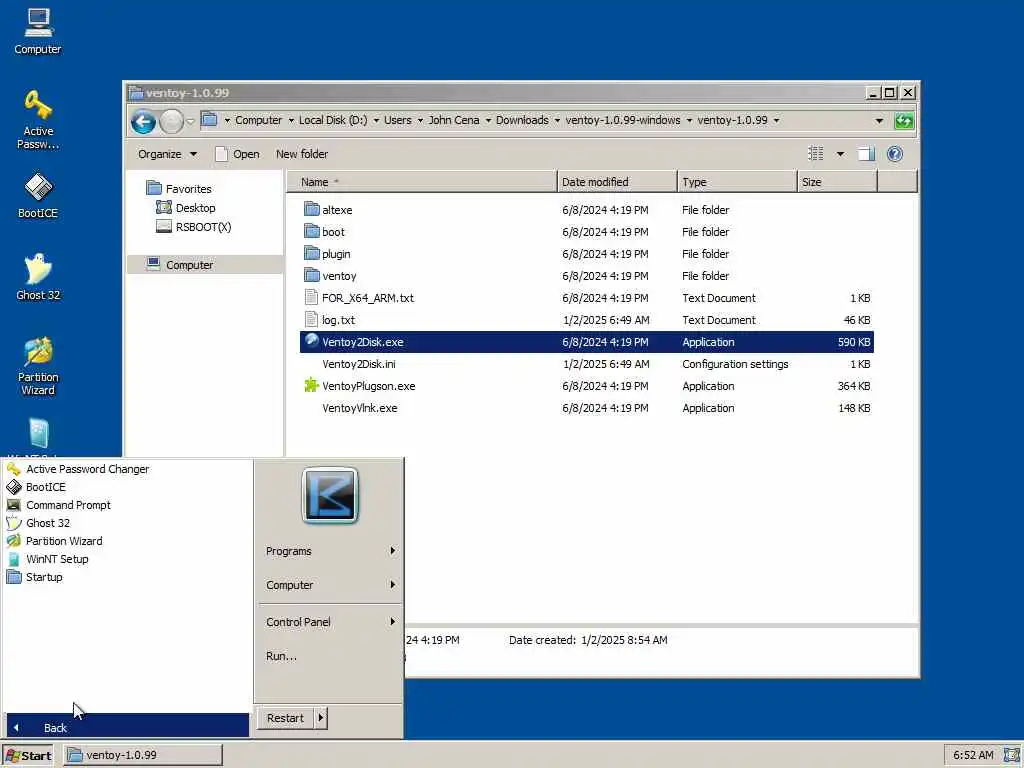This screenshot has height=768, width=1024.
Task: Expand the Computer submenu in the Start menu
Action: pyautogui.click(x=330, y=585)
